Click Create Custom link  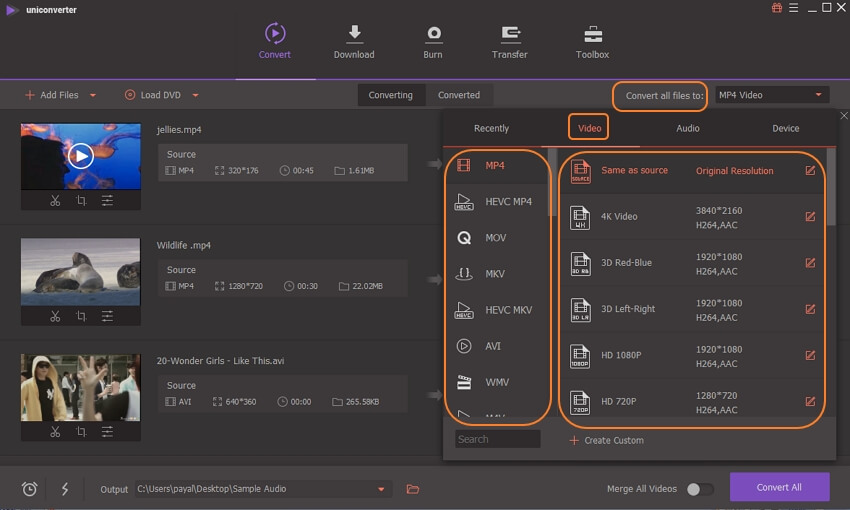(x=607, y=440)
